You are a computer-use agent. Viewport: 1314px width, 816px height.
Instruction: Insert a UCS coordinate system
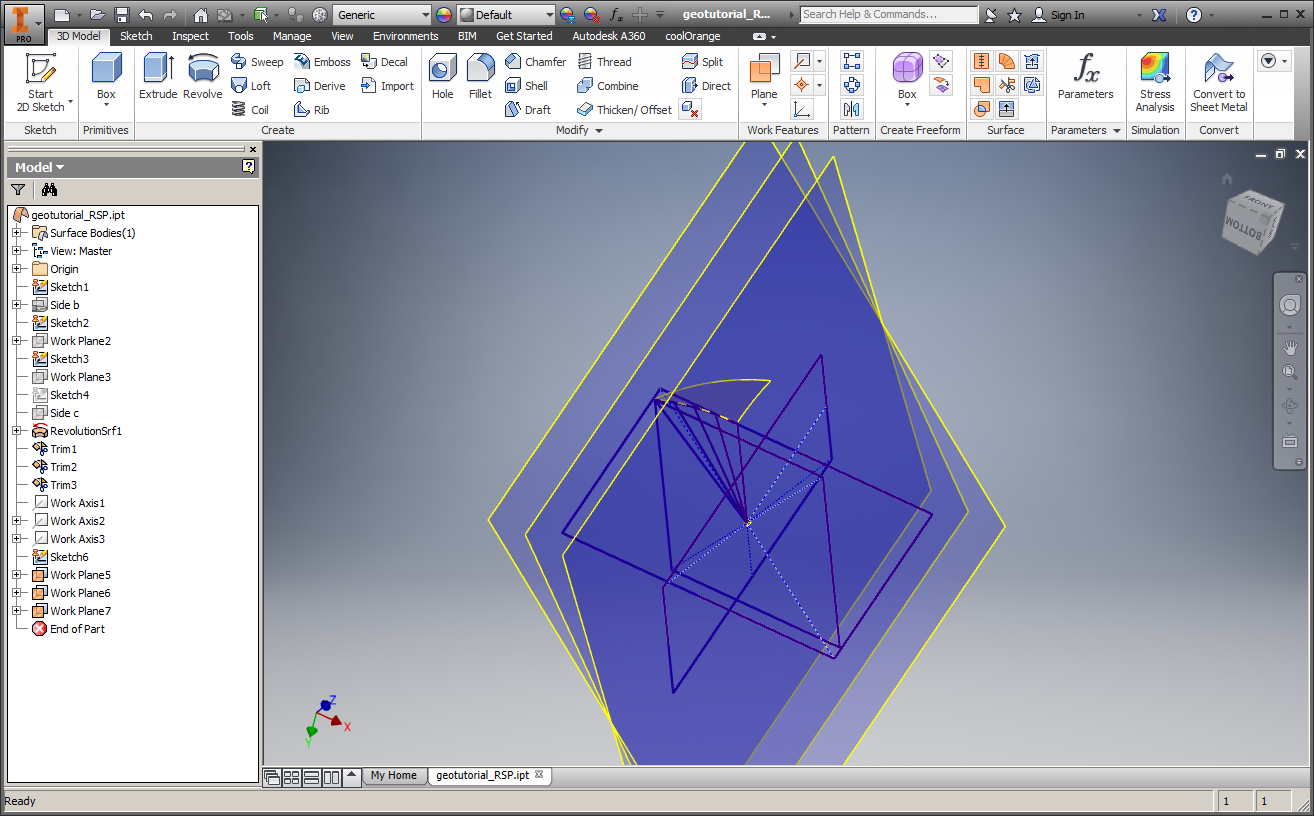tap(802, 110)
